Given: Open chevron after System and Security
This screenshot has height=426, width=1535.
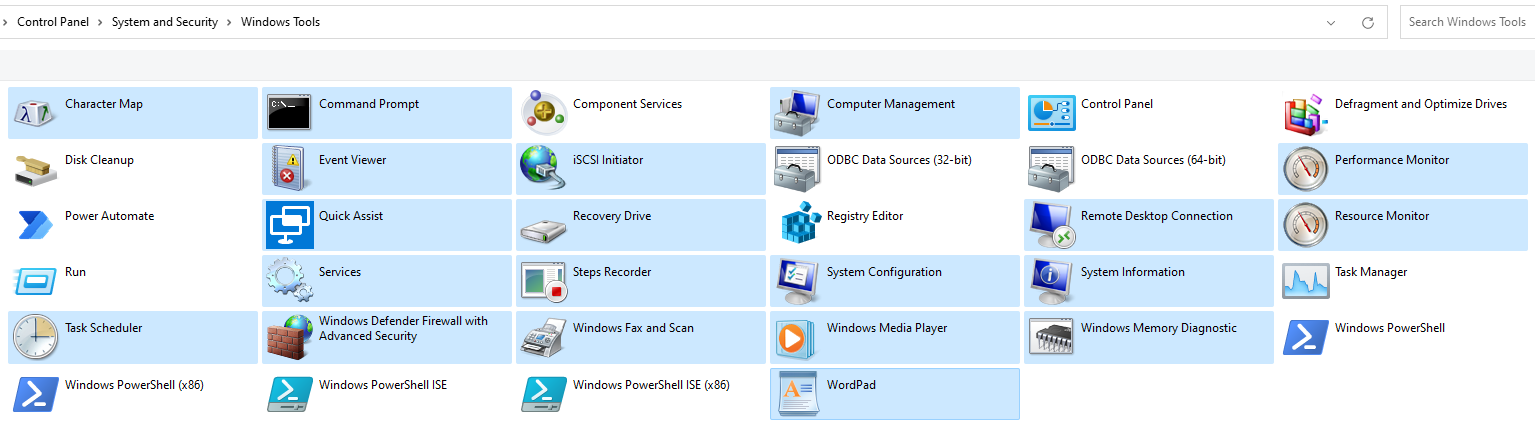Looking at the screenshot, I should 229,22.
